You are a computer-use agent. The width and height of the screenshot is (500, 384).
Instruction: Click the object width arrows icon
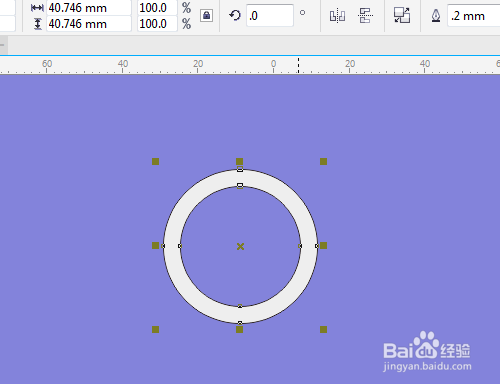pos(37,8)
